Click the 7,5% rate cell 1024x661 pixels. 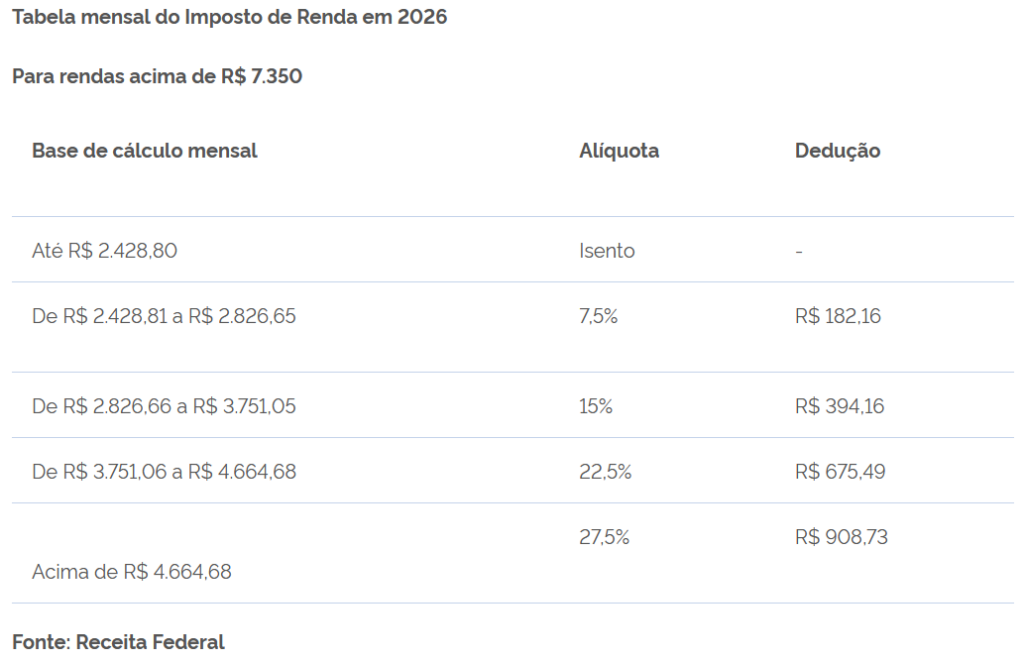point(599,316)
